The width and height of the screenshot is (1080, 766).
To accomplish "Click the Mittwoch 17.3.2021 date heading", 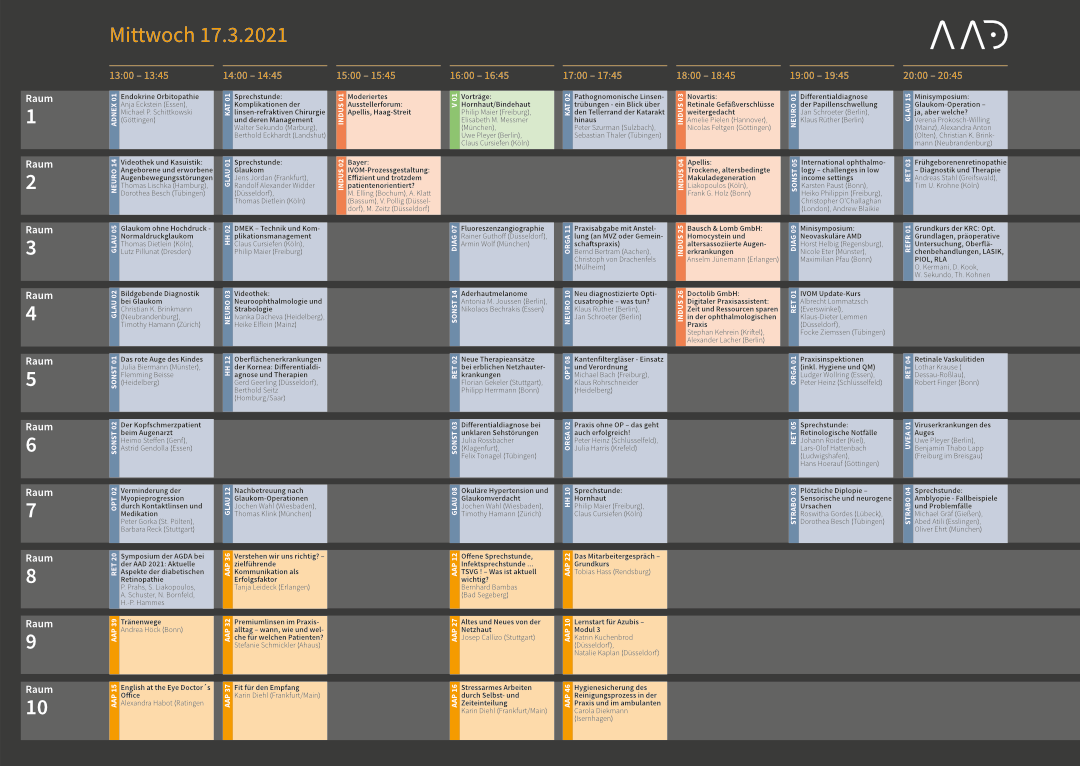I will 198,35.
